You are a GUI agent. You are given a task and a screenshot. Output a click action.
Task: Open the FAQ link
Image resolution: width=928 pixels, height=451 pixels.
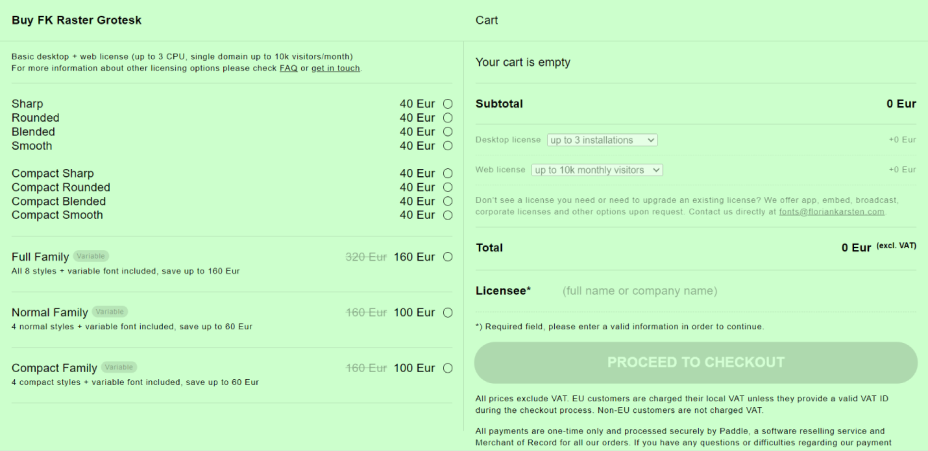(289, 68)
